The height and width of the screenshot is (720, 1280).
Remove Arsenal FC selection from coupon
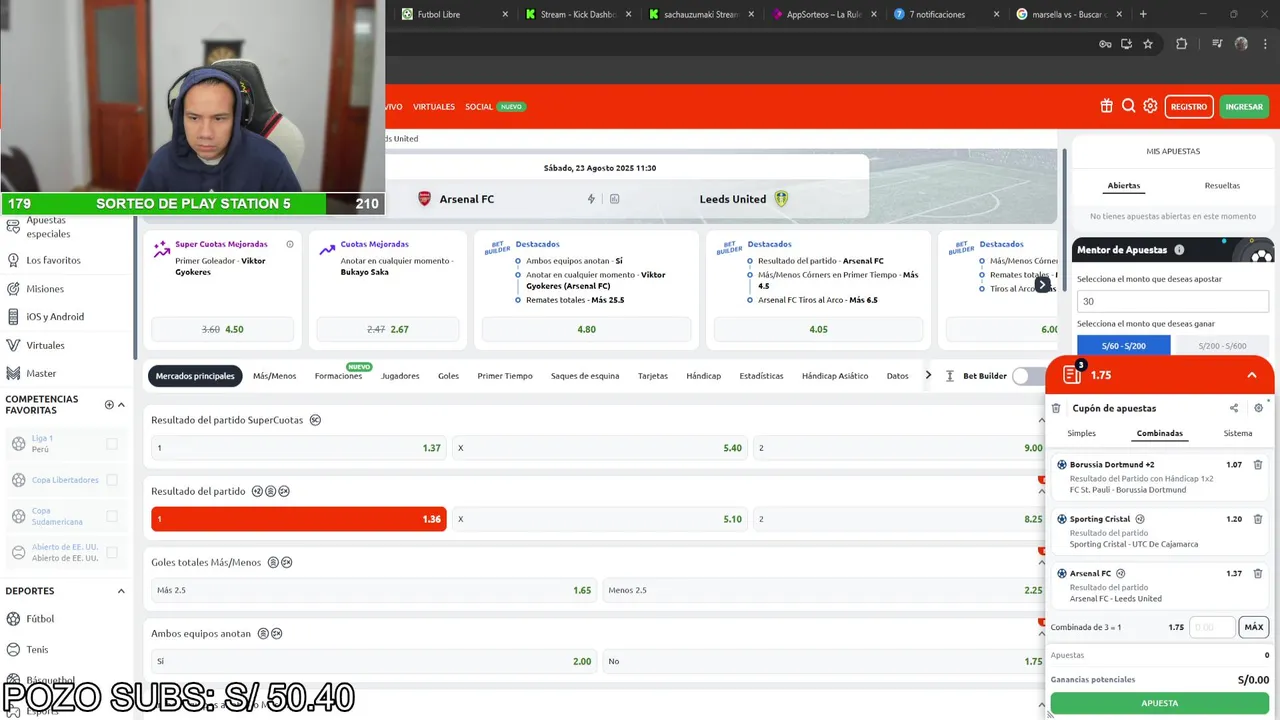(x=1258, y=574)
